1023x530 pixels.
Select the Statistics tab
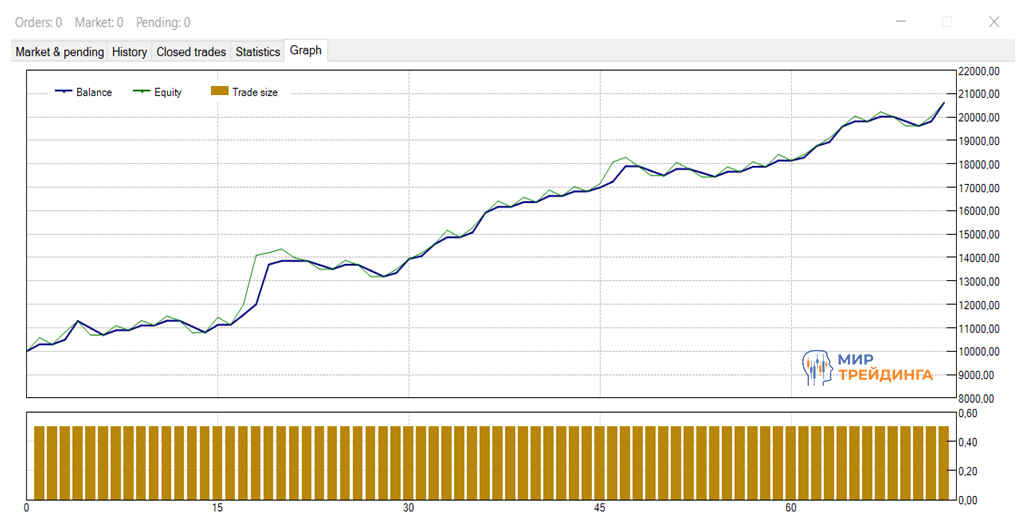coord(257,52)
